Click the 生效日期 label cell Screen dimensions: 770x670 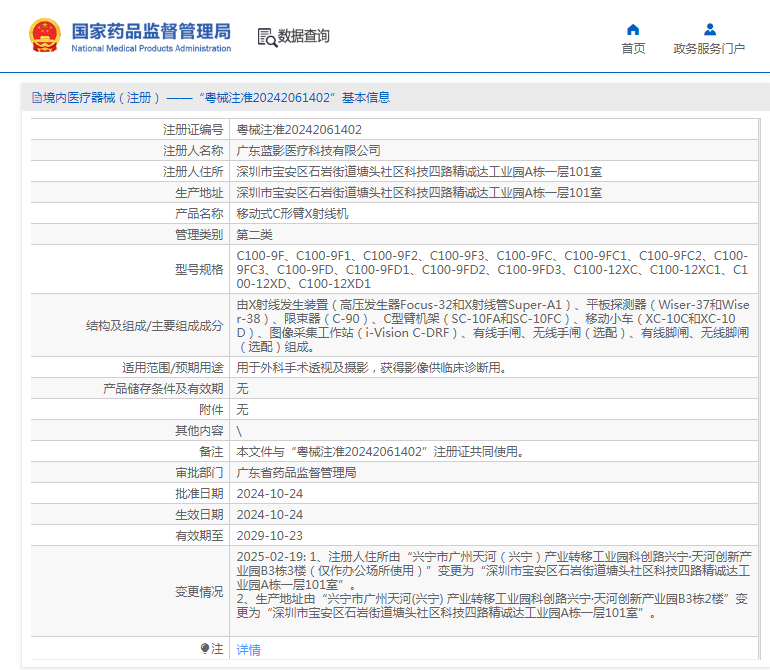(x=130, y=515)
